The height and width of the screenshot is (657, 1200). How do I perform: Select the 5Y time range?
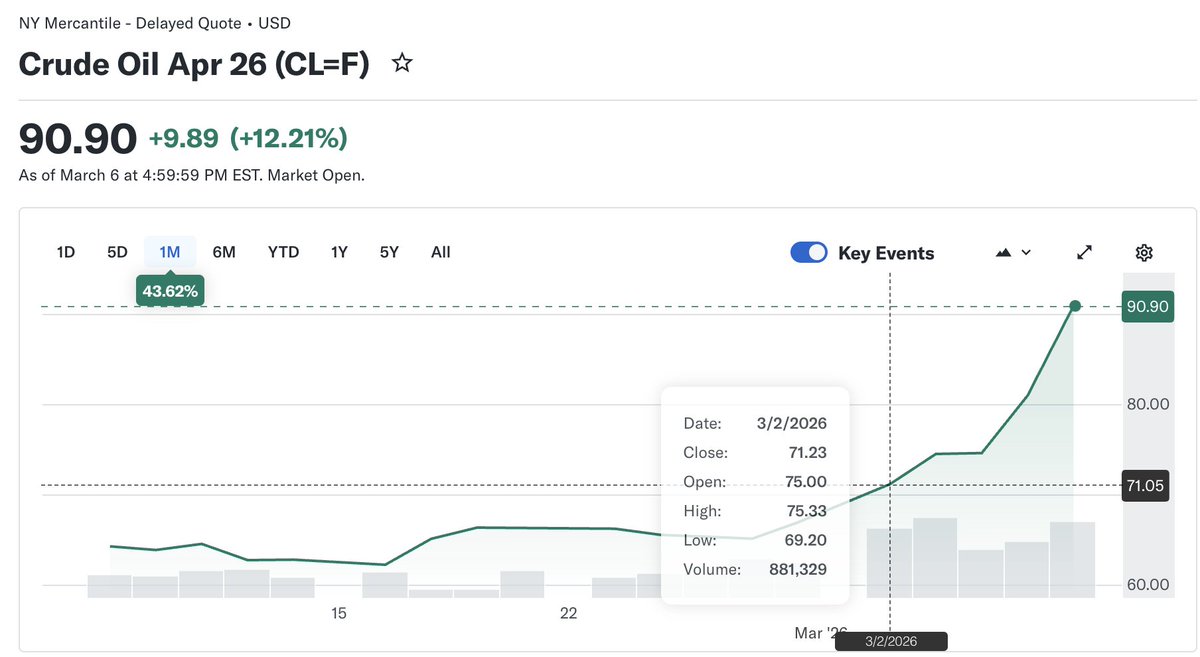click(x=389, y=252)
